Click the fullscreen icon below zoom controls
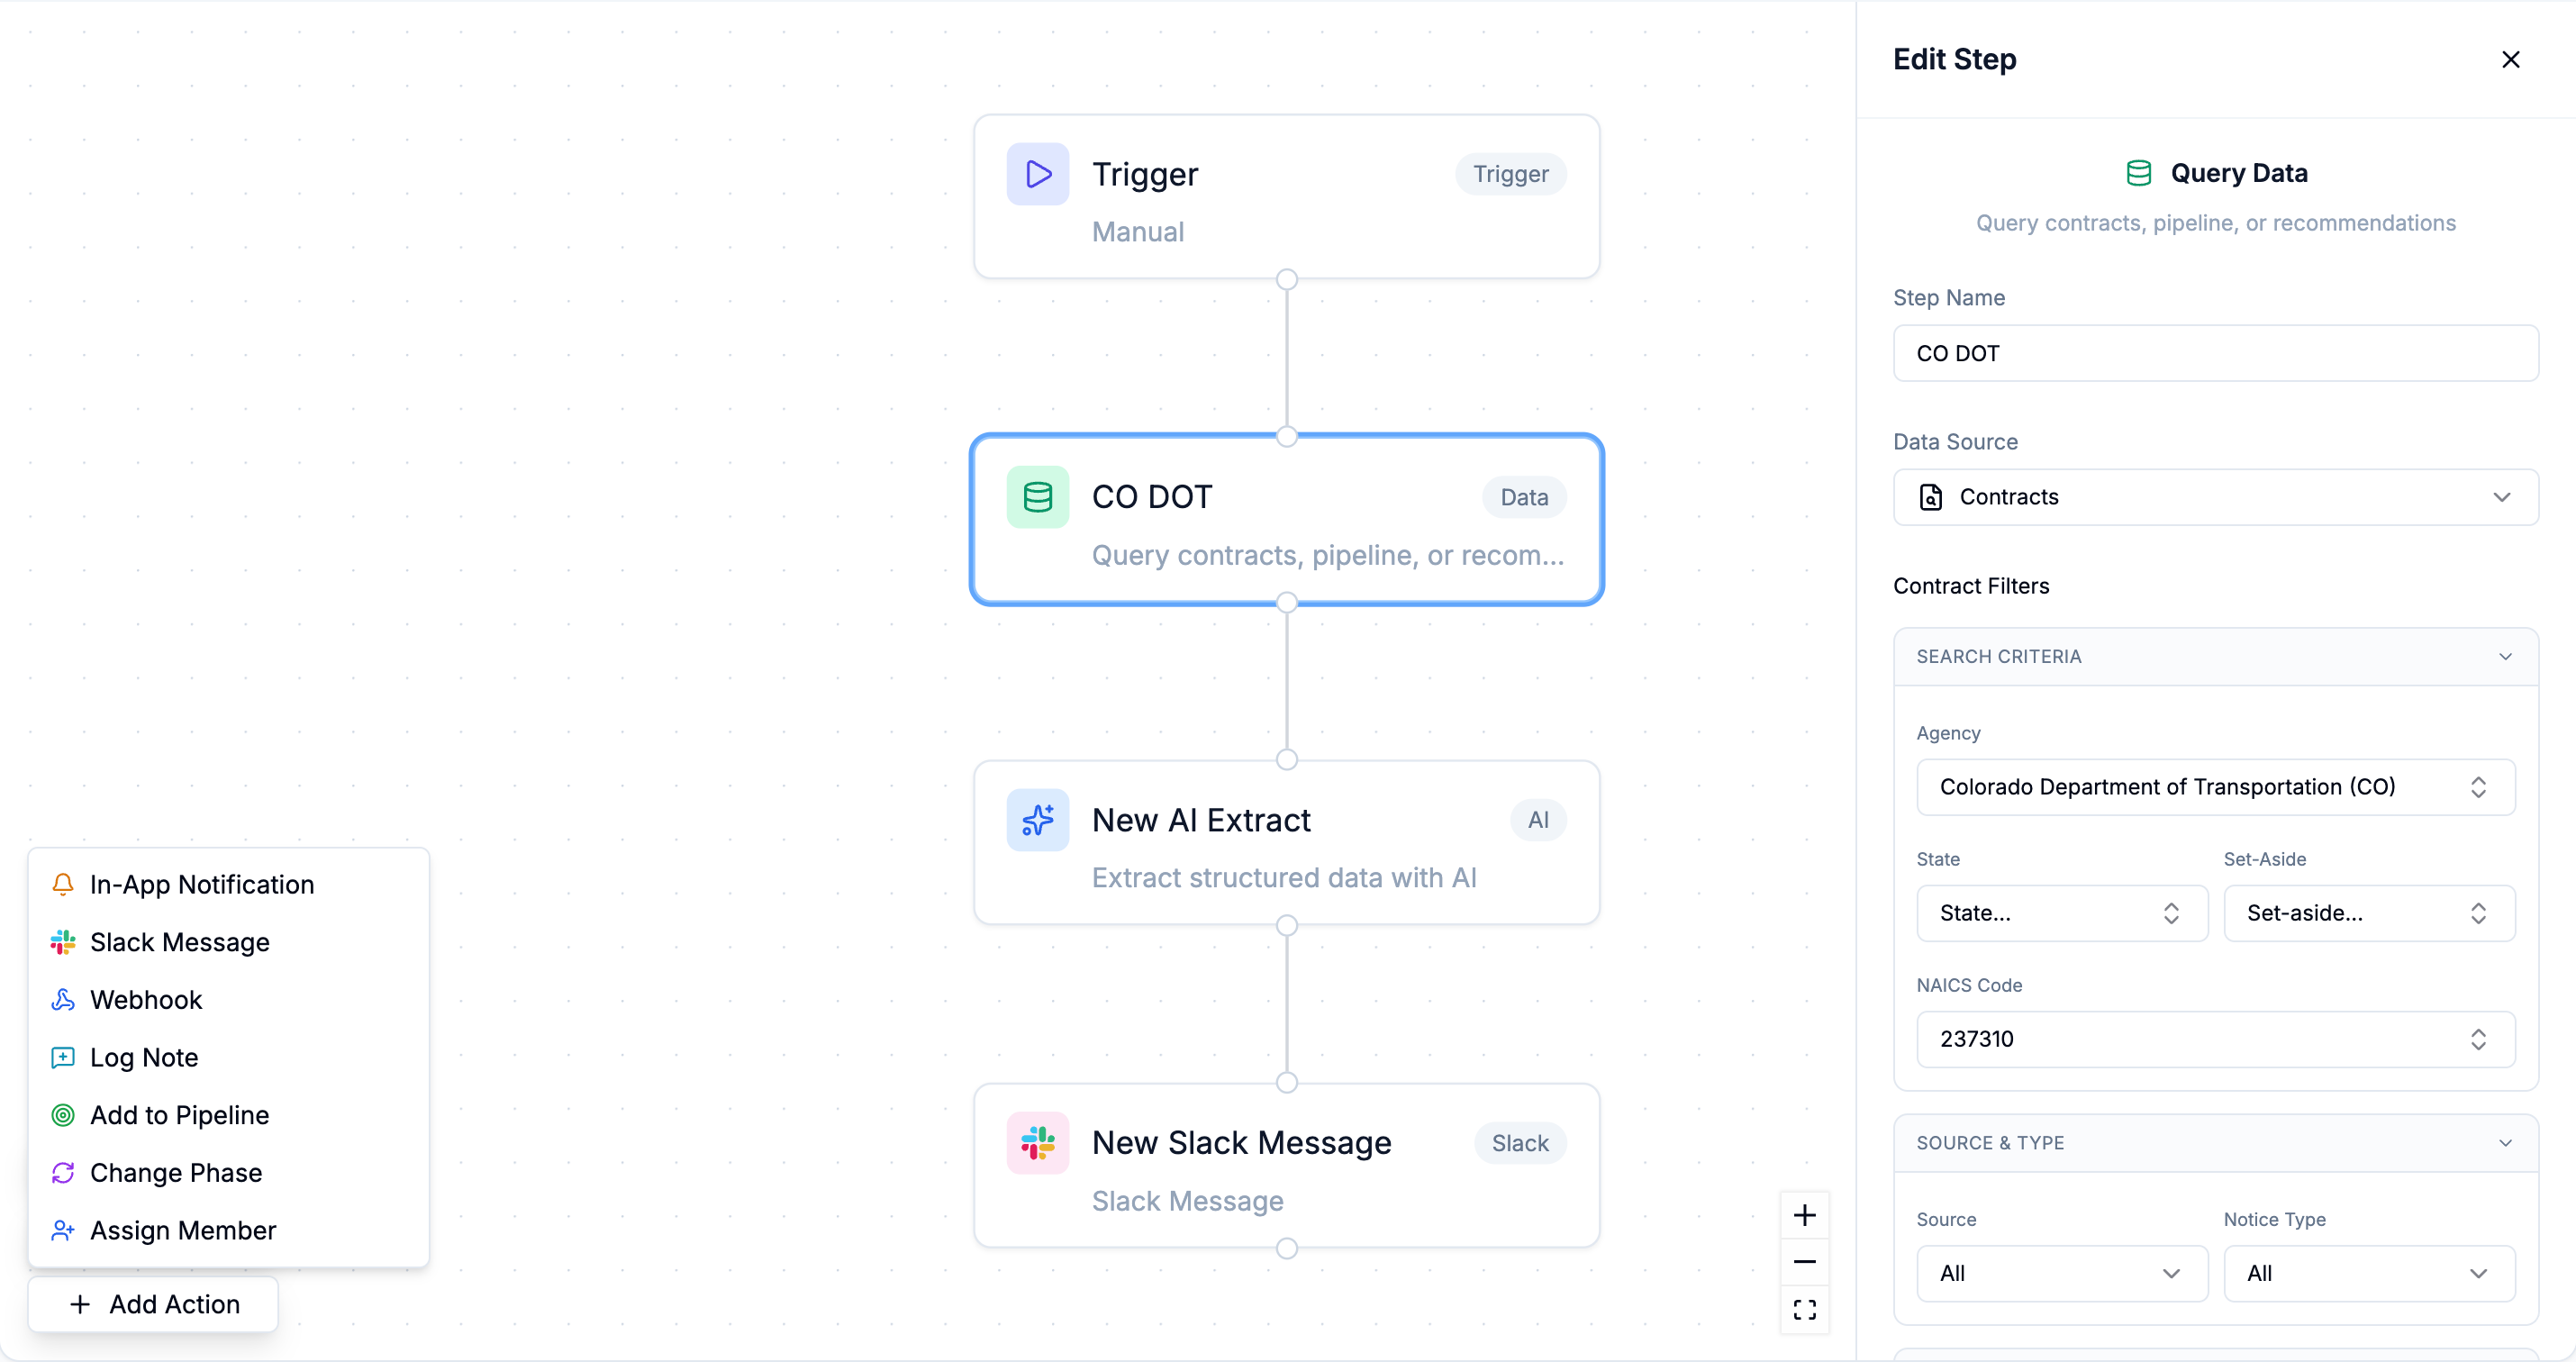Viewport: 2576px width, 1362px height. (1805, 1309)
